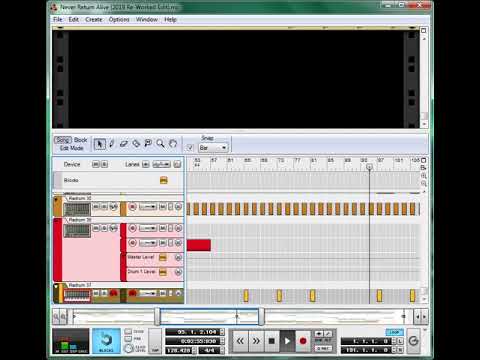Toggle the Loop button in transport
The width and height of the screenshot is (480, 360).
point(395,332)
